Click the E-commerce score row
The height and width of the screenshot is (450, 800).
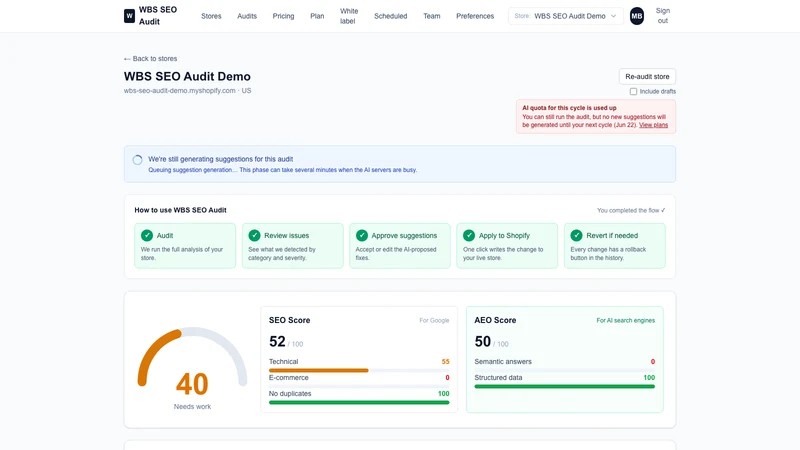point(359,380)
